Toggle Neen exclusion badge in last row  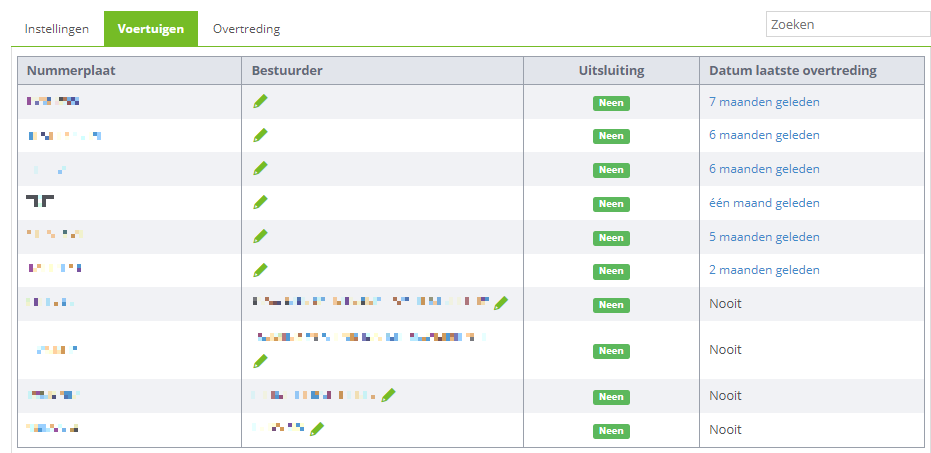coord(611,431)
